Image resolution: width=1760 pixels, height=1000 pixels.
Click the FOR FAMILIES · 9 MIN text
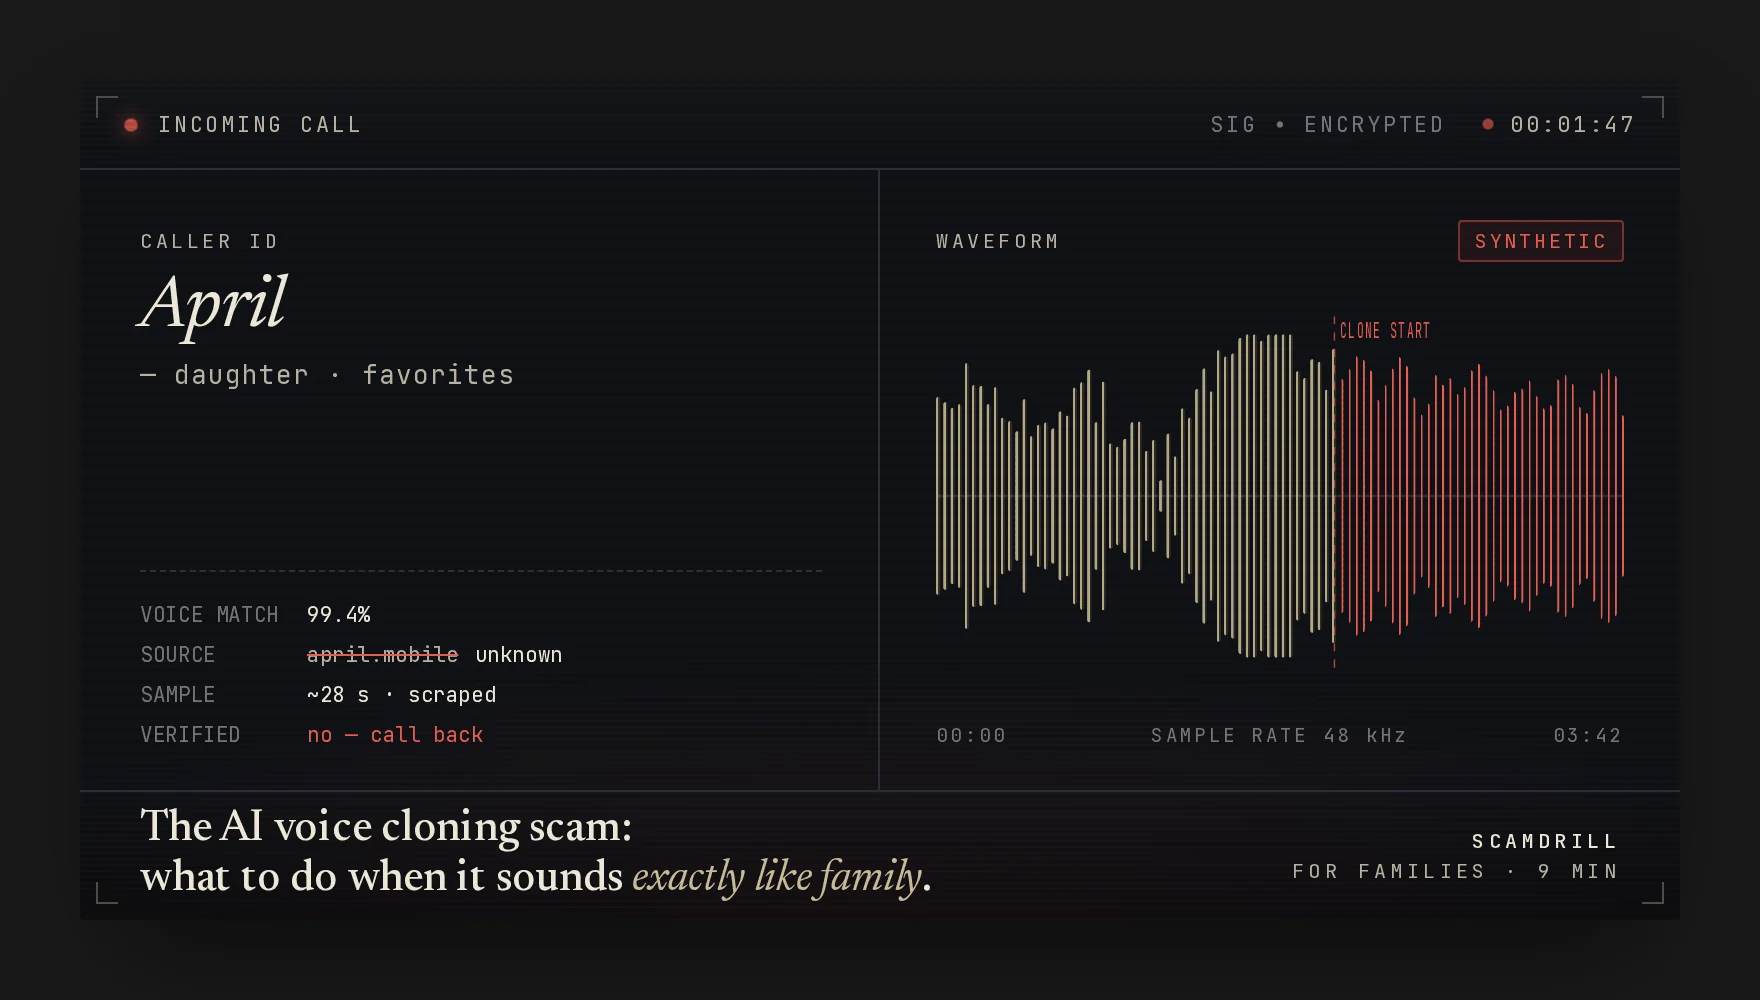(1455, 872)
